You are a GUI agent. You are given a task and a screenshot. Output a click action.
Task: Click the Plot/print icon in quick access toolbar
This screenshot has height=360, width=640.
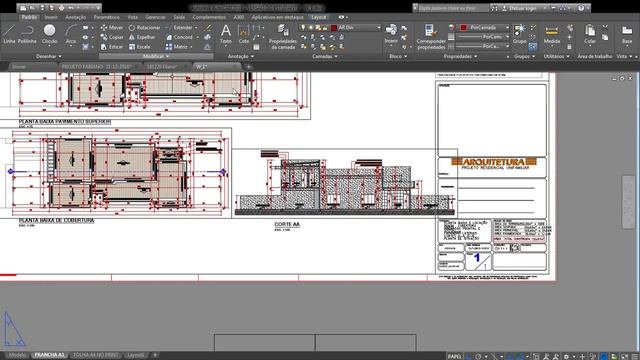62,8
